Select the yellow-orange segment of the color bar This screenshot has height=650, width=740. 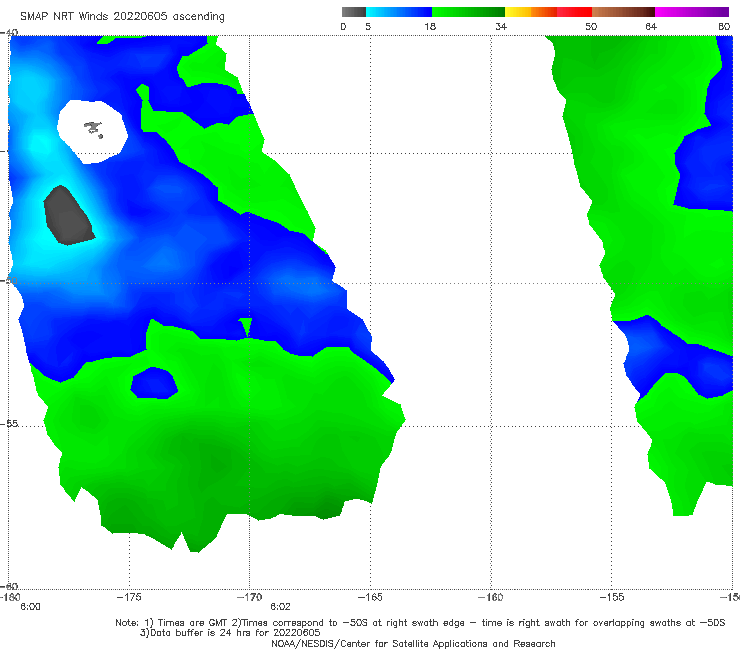[x=531, y=12]
